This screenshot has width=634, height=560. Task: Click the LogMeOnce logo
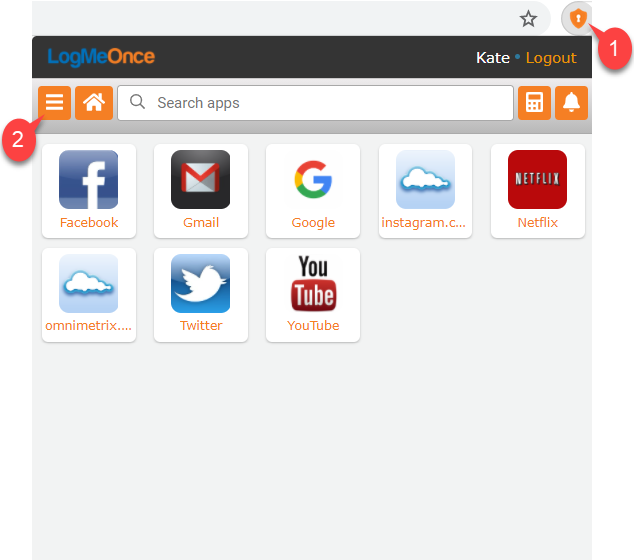click(101, 57)
